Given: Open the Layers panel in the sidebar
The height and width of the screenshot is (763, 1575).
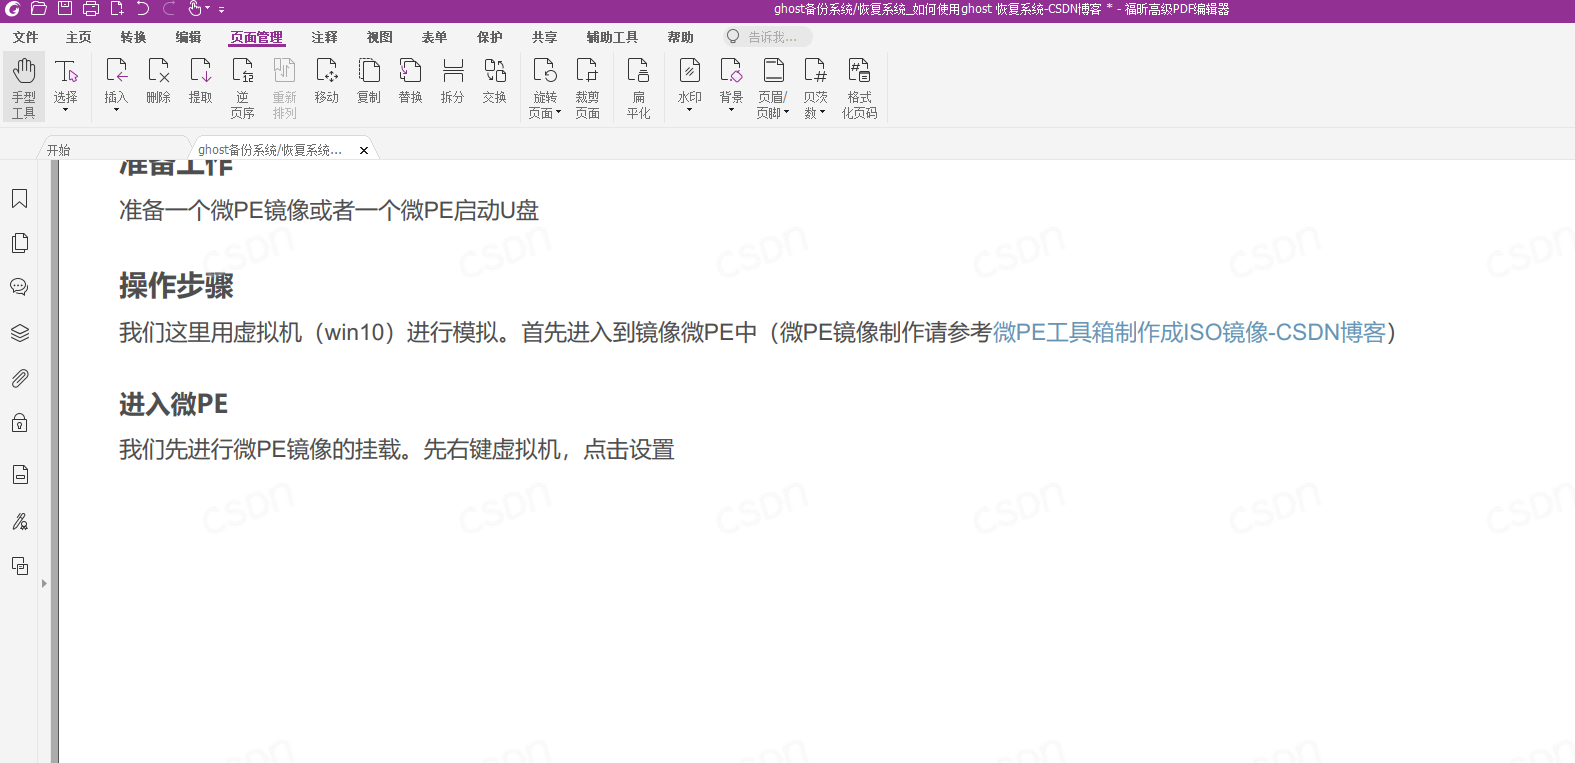Looking at the screenshot, I should coord(19,333).
